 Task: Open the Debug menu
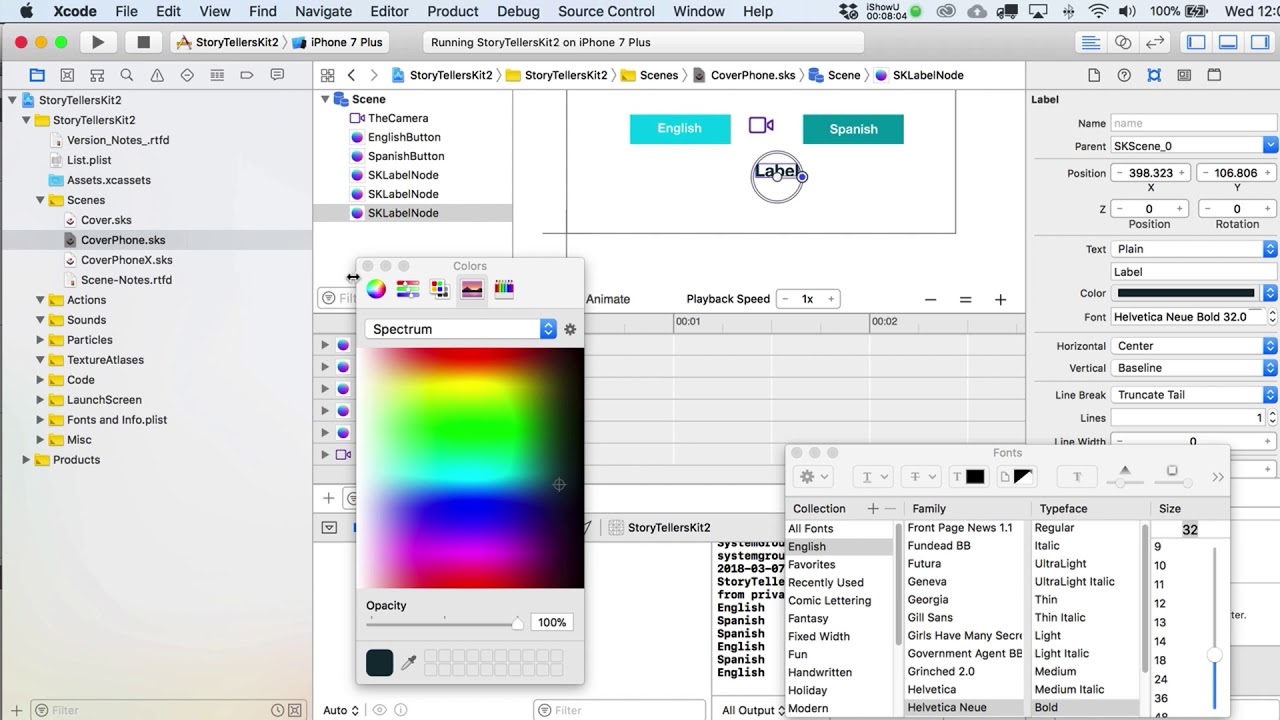pos(518,11)
